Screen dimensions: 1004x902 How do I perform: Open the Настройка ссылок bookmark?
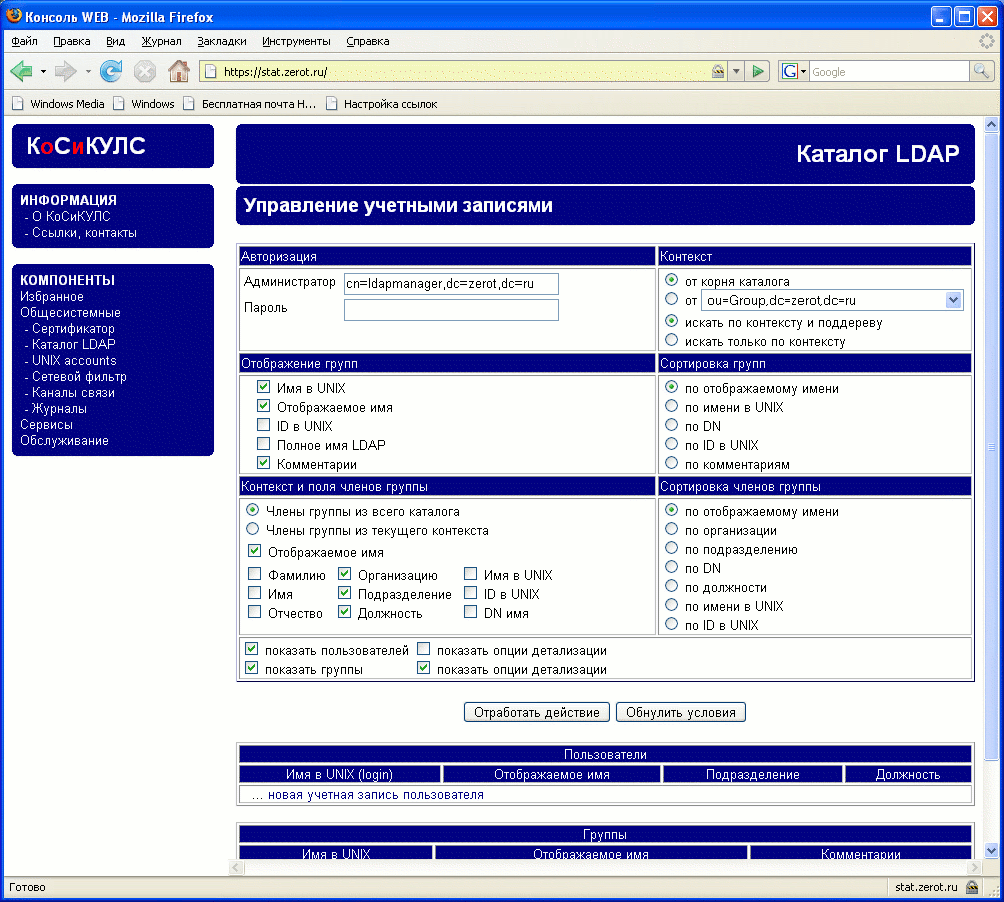point(382,104)
